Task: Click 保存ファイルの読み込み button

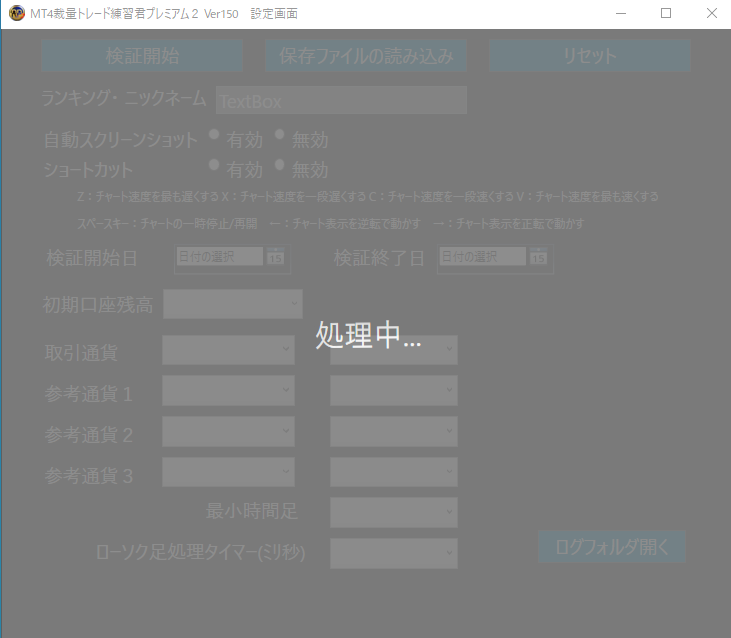Action: pos(366,56)
